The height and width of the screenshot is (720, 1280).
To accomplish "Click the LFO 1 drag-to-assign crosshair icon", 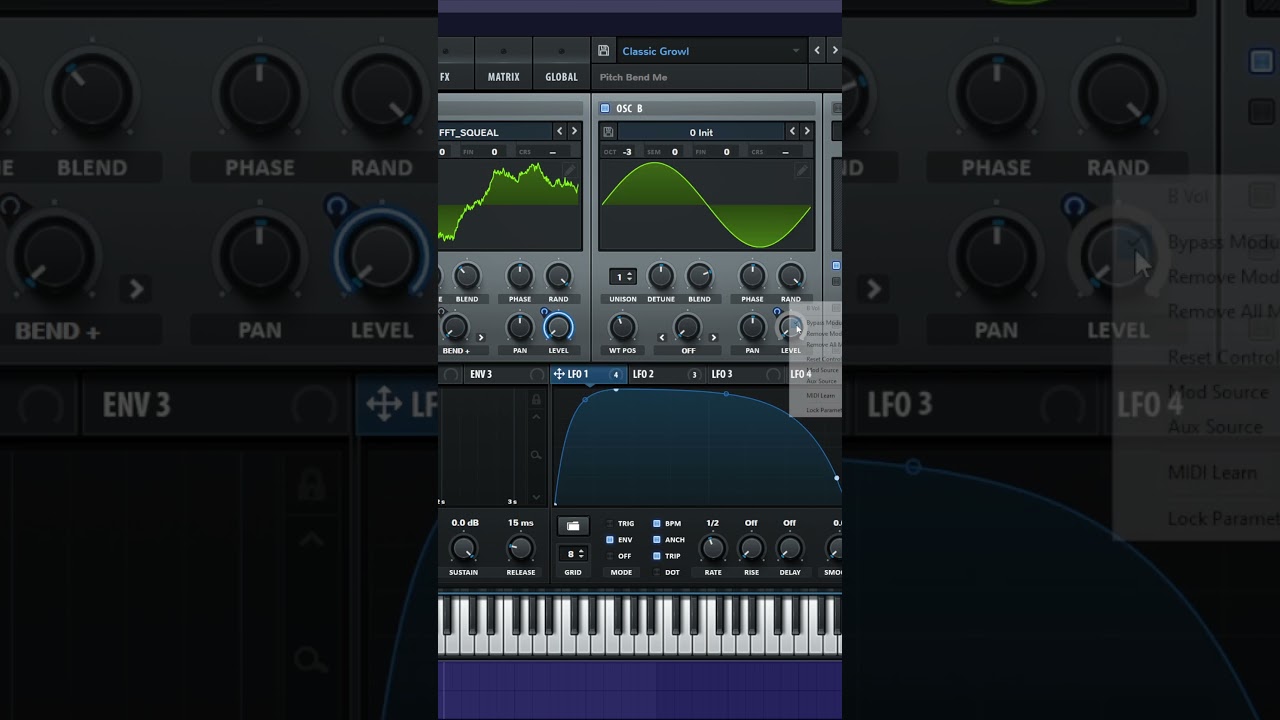I will (559, 374).
